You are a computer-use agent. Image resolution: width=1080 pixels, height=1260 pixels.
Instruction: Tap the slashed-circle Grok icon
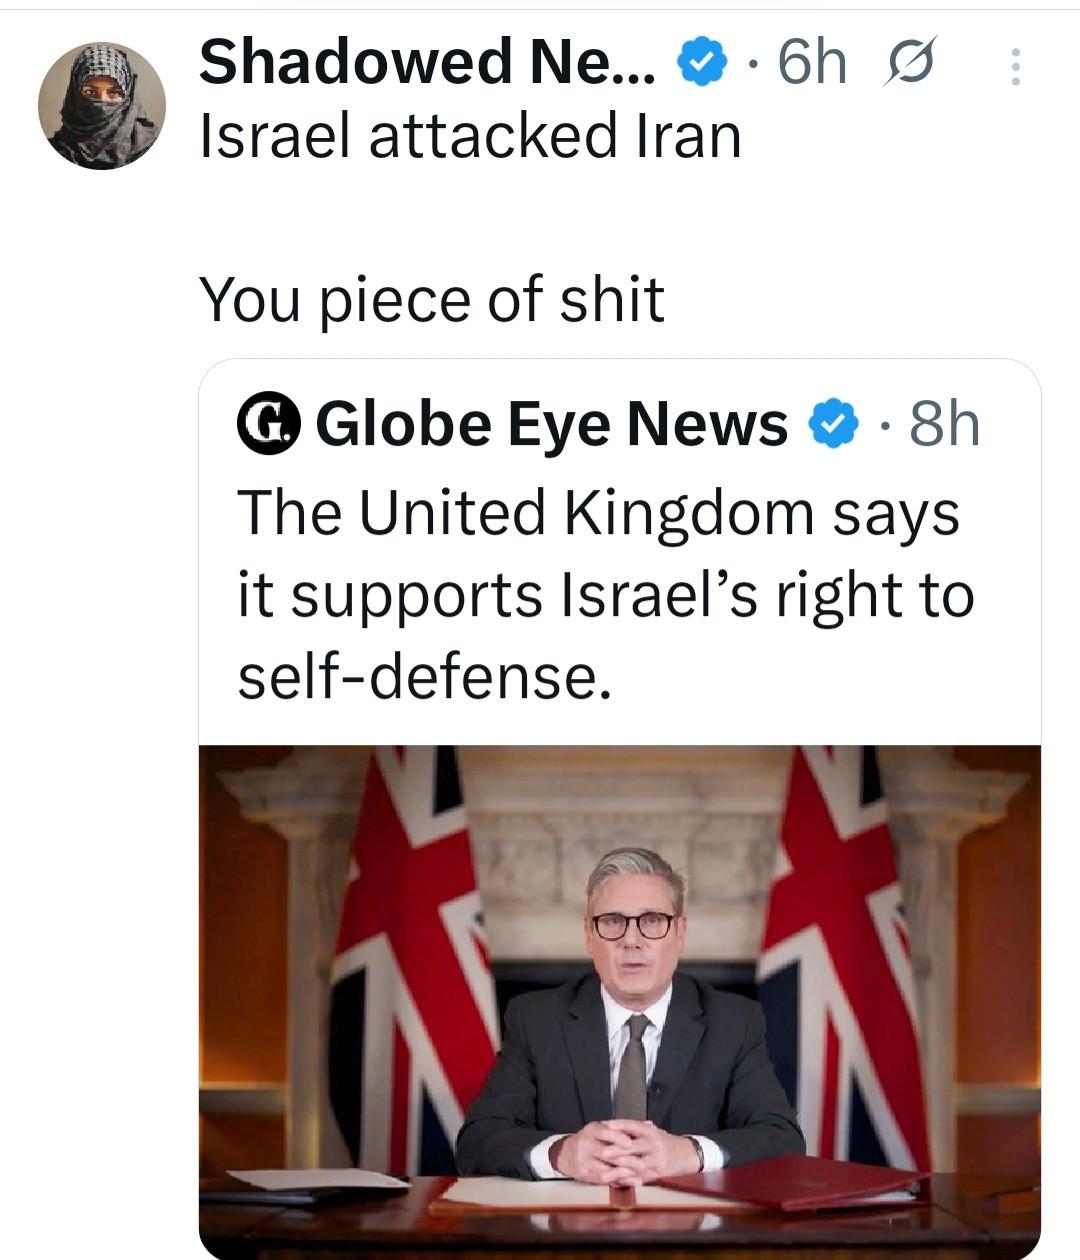click(910, 62)
